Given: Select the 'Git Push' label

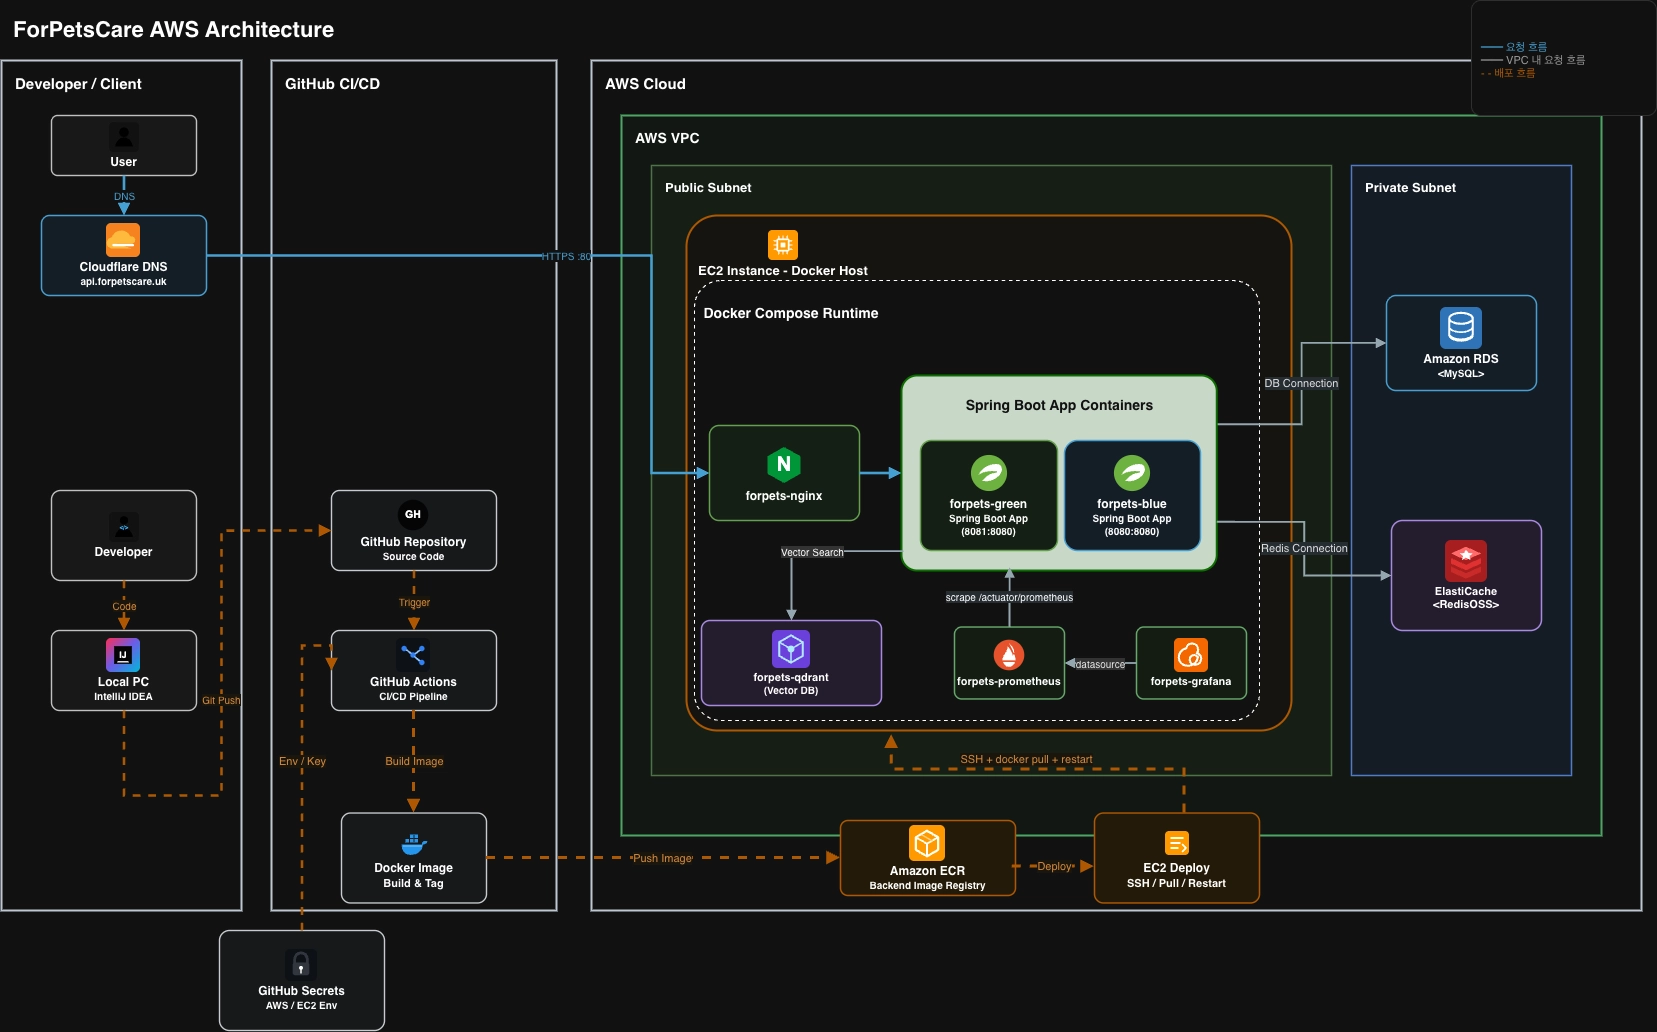Looking at the screenshot, I should tap(221, 700).
